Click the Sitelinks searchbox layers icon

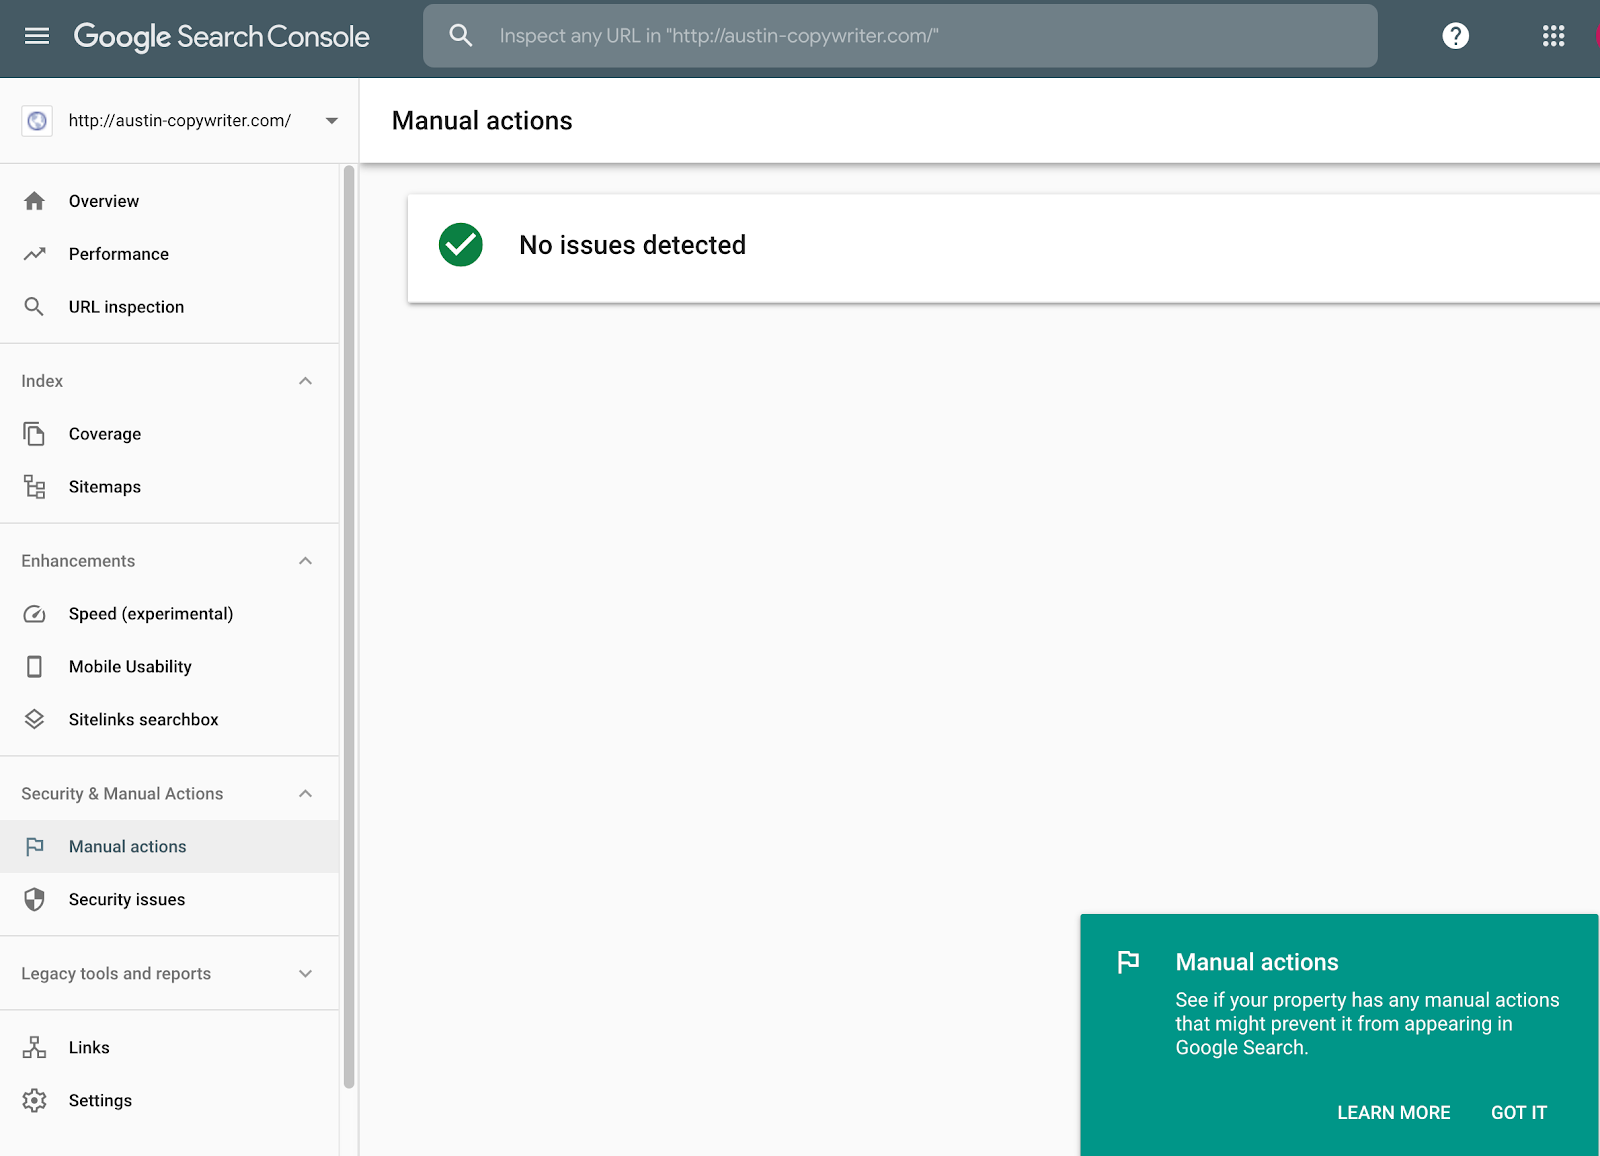(35, 720)
